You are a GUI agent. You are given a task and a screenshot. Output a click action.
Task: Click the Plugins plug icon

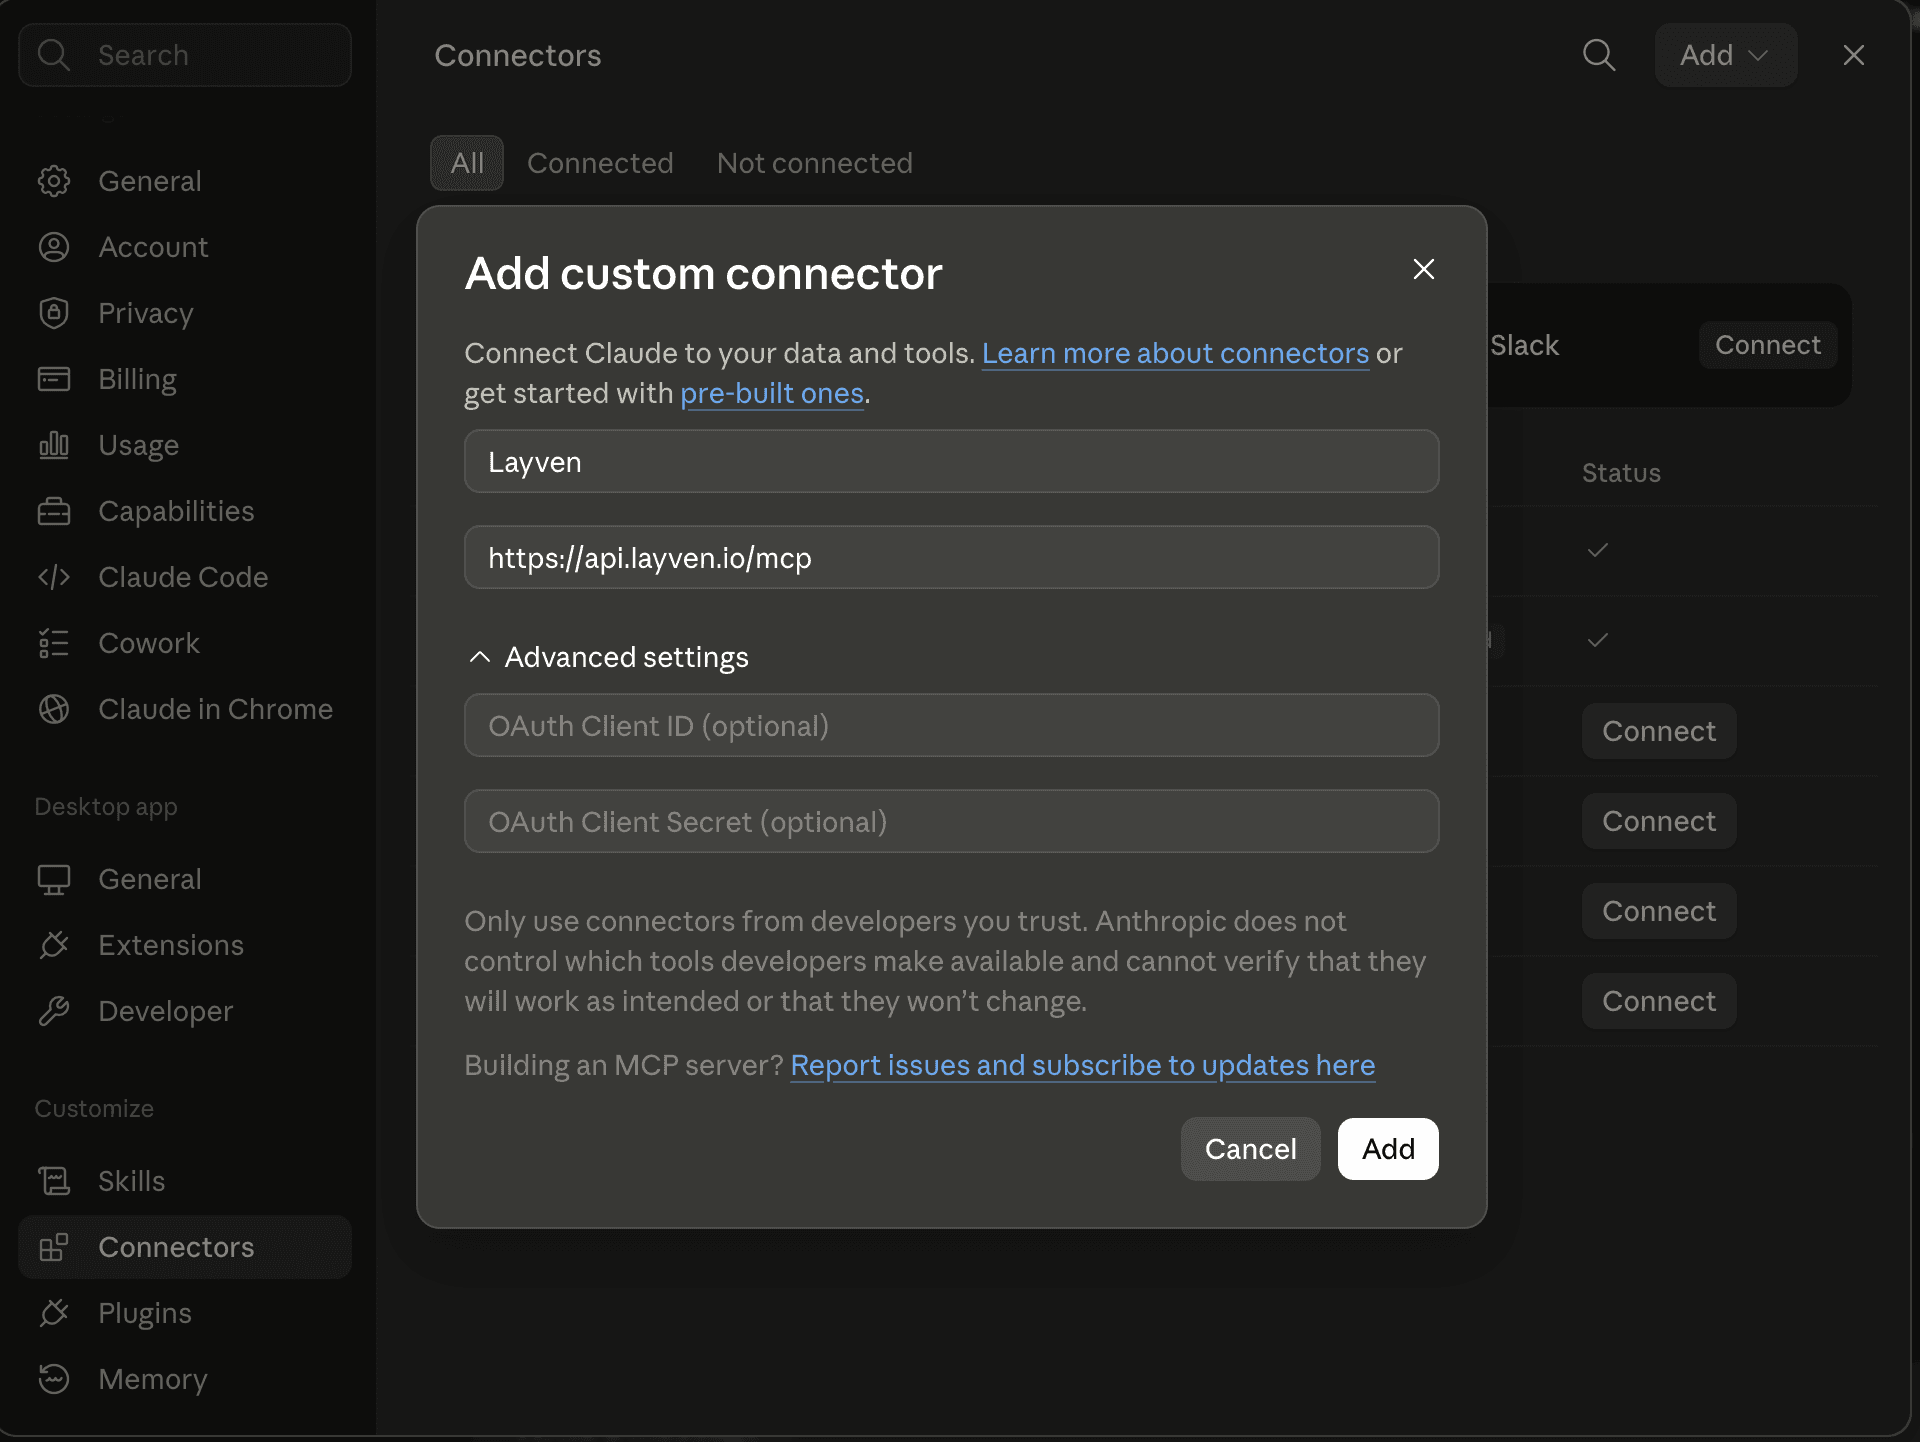(54, 1313)
